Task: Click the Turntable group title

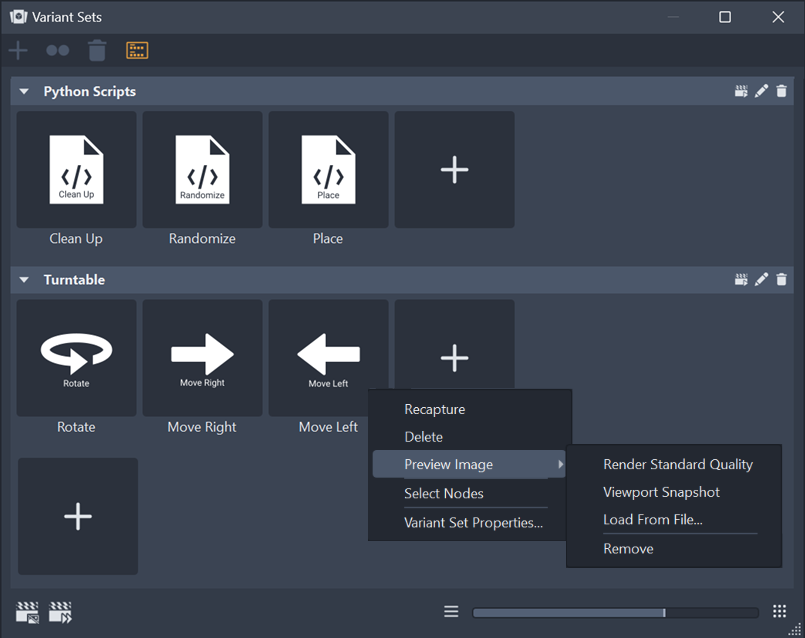Action: pyautogui.click(x=74, y=280)
